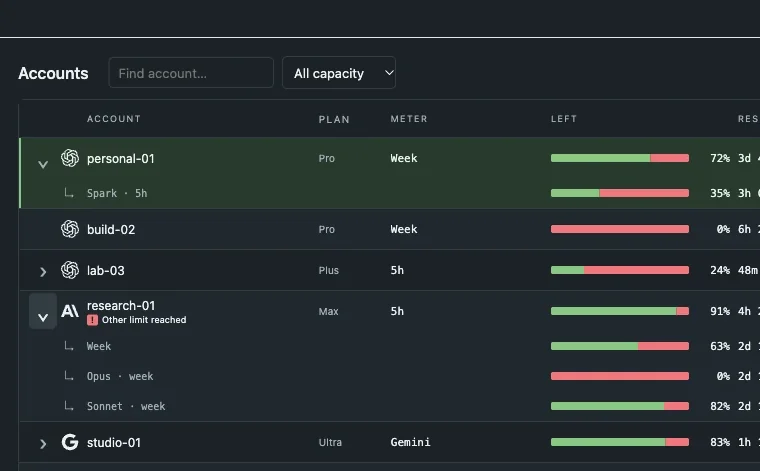Select the personal-01 account name

[x=121, y=158]
